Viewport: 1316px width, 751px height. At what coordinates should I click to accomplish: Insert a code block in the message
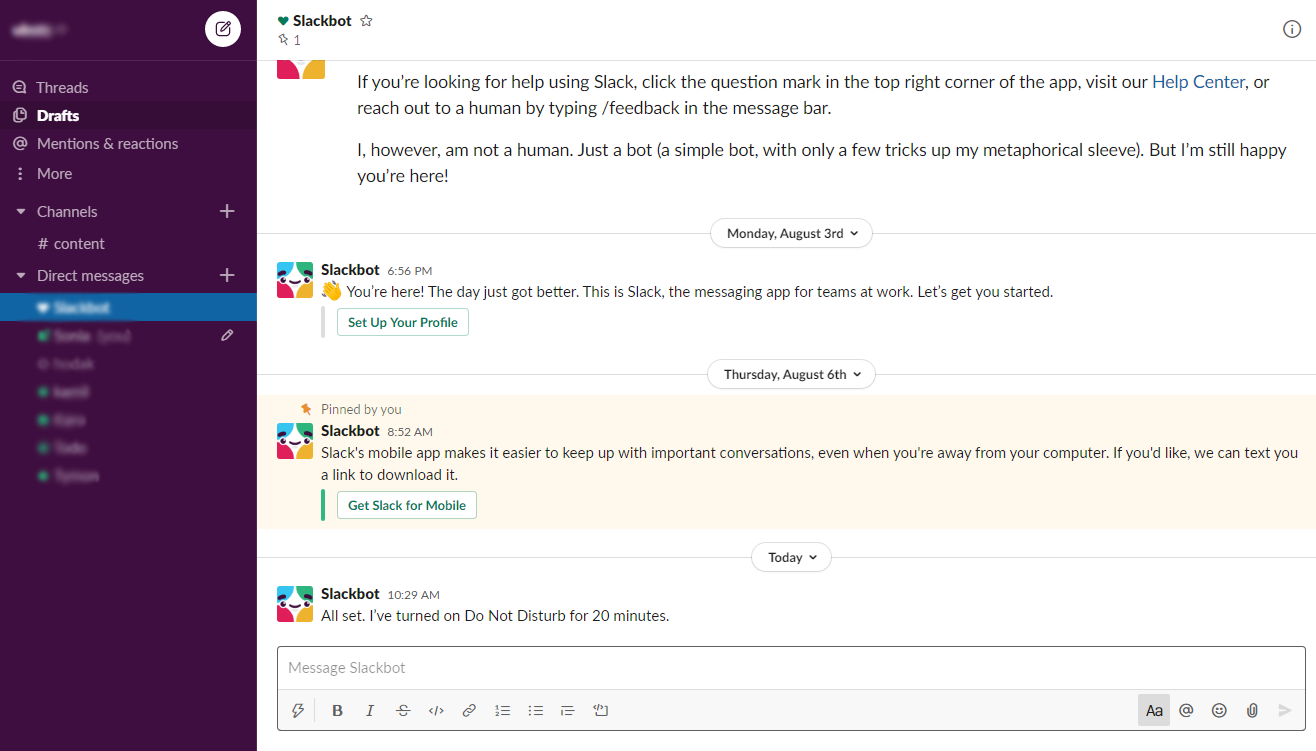(x=600, y=711)
